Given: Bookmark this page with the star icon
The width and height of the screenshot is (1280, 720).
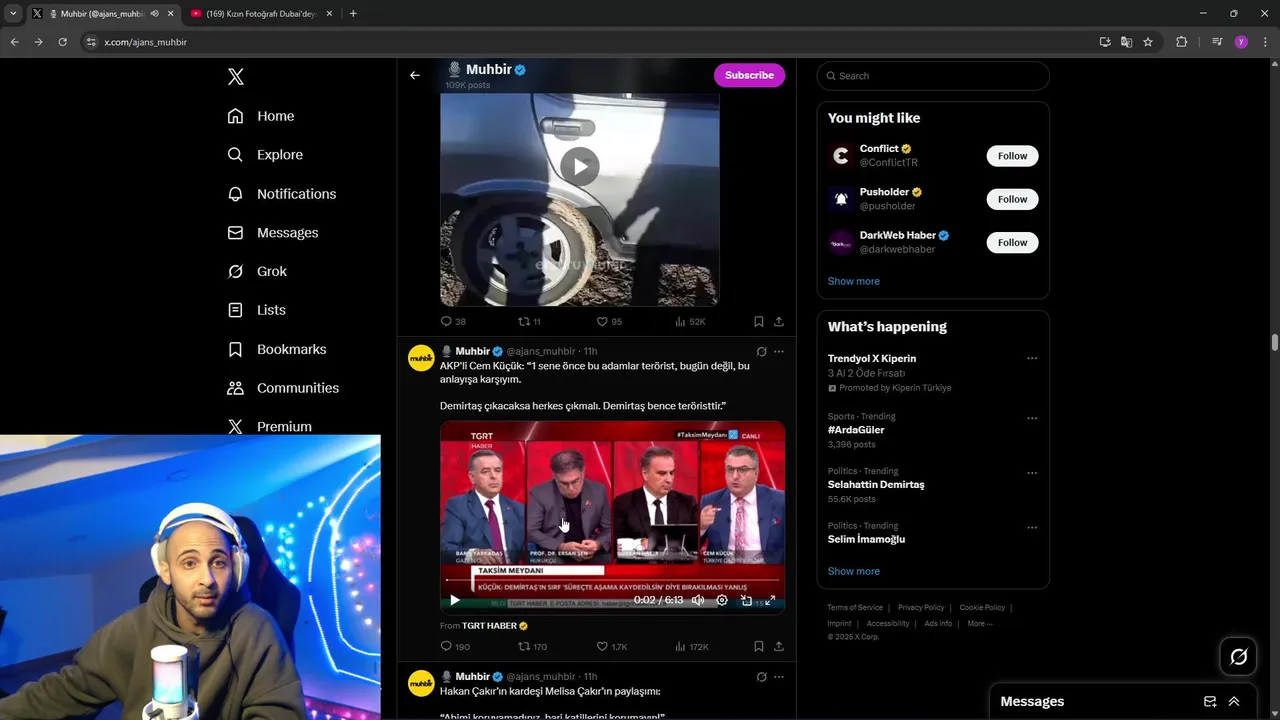Looking at the screenshot, I should pyautogui.click(x=1148, y=42).
